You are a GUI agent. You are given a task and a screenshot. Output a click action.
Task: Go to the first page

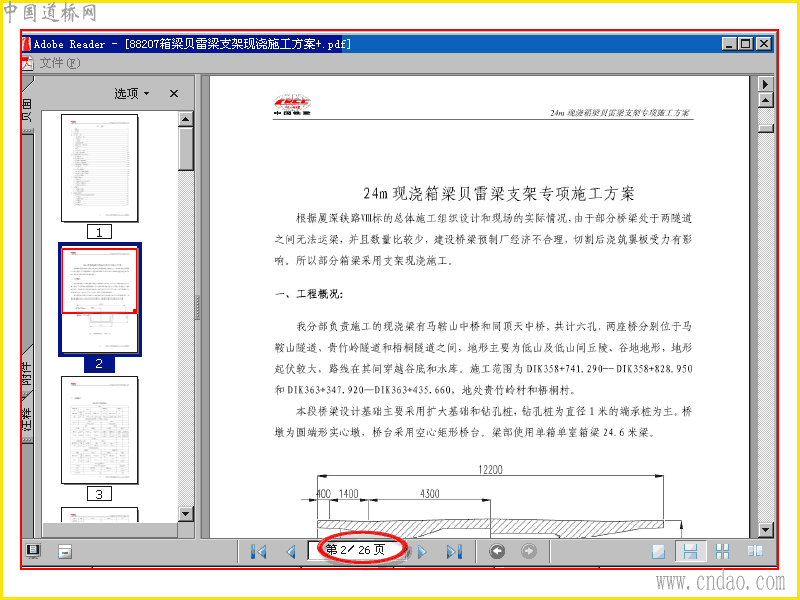click(x=259, y=552)
